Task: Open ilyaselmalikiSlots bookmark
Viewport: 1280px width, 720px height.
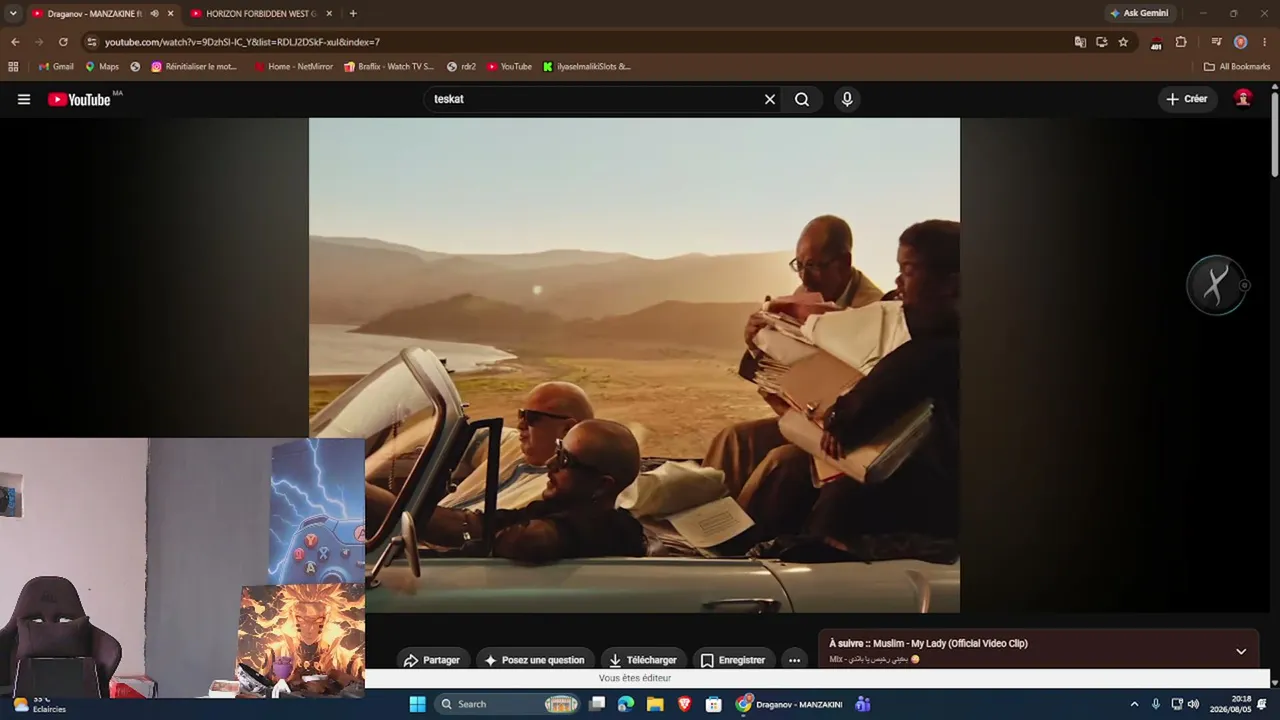Action: pos(587,67)
